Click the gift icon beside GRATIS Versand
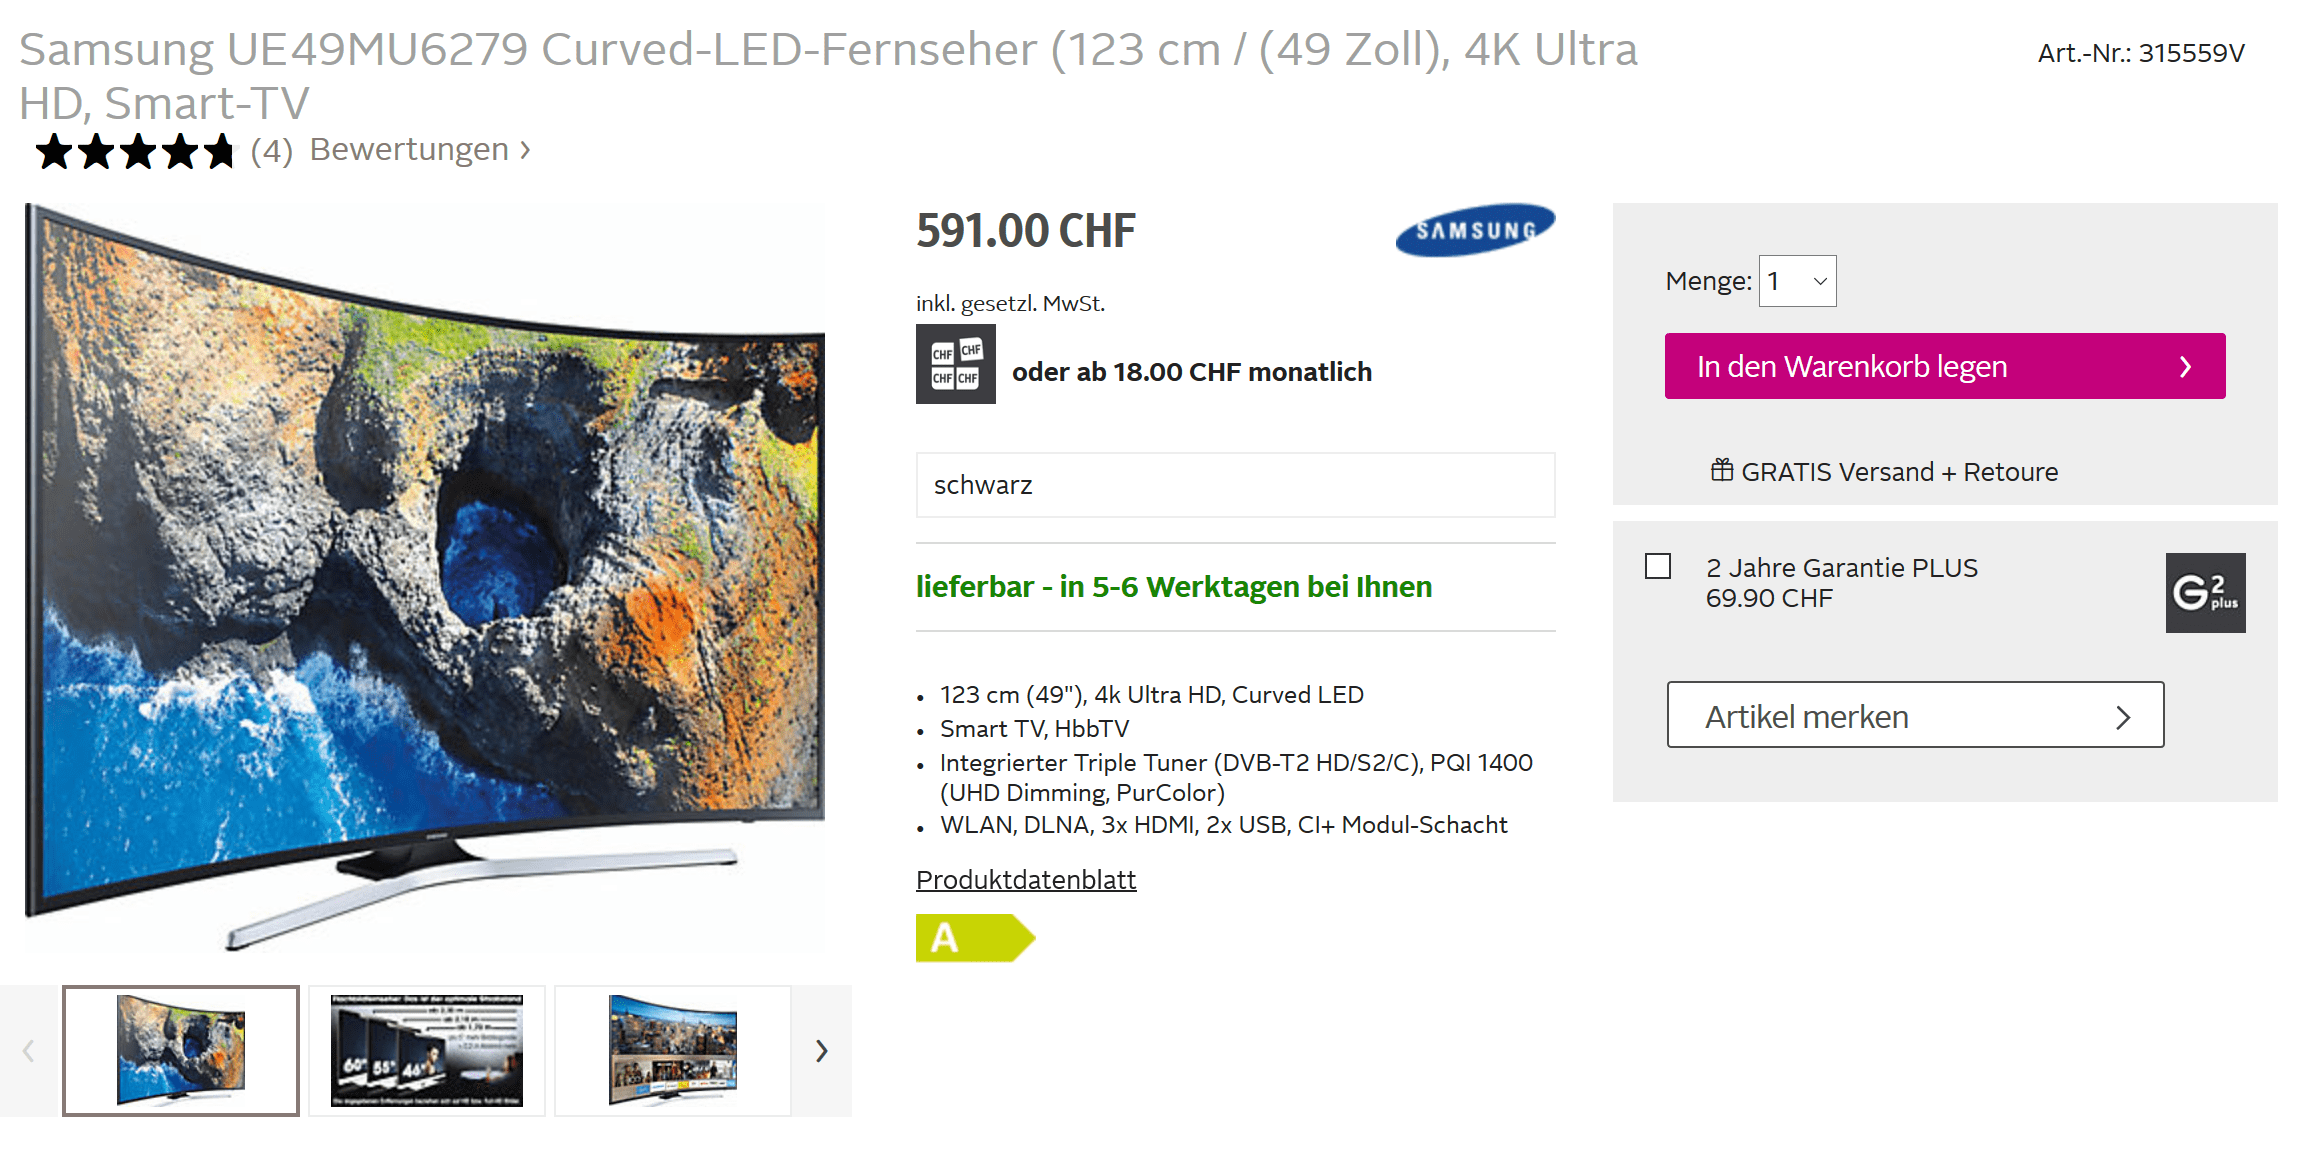The width and height of the screenshot is (2321, 1149). 1722,470
